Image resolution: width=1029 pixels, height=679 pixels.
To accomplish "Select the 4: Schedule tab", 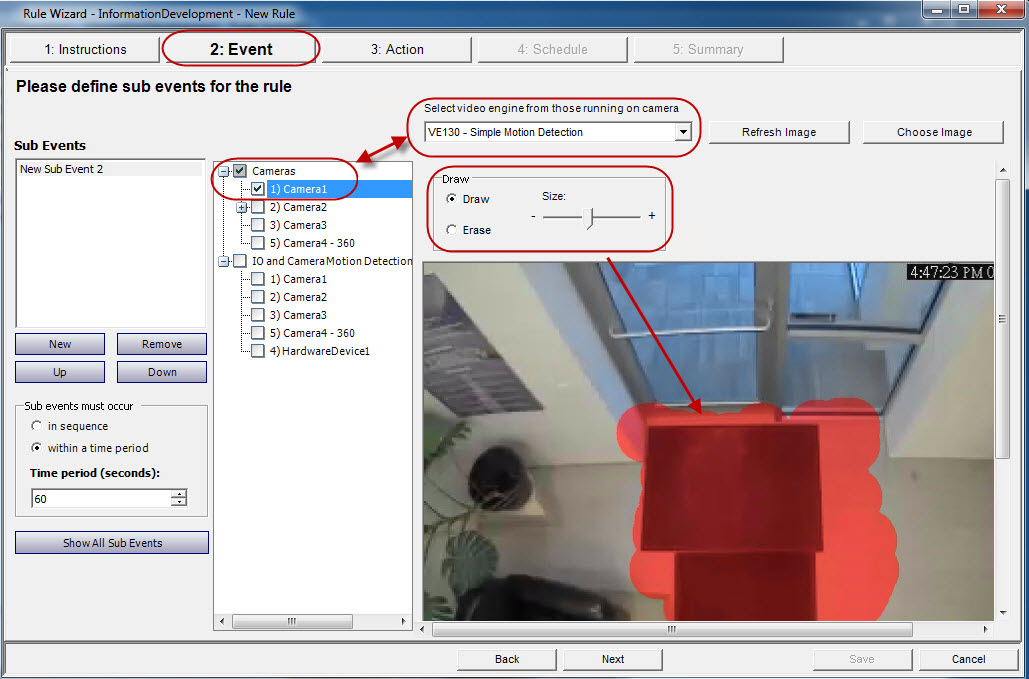I will click(552, 50).
